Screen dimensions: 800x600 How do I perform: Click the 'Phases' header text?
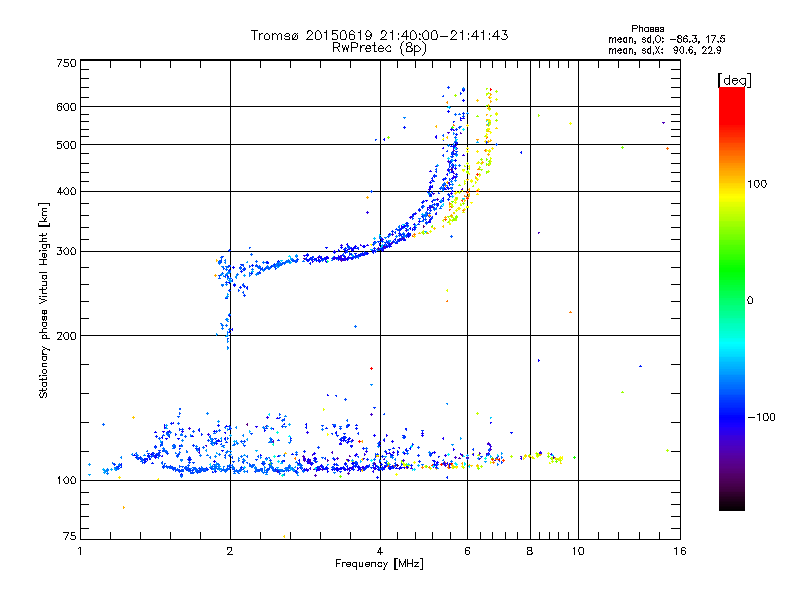[x=647, y=29]
